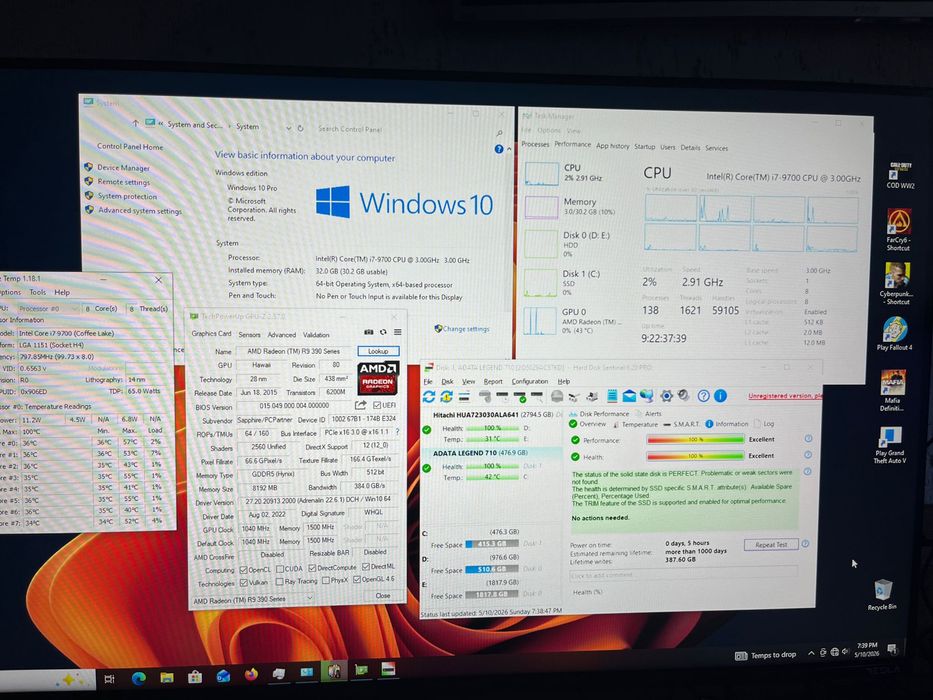Screen dimensions: 933x700
Task: Open the S.M.A.R.T. tab in Hard Disk Sentinel
Action: [x=681, y=424]
